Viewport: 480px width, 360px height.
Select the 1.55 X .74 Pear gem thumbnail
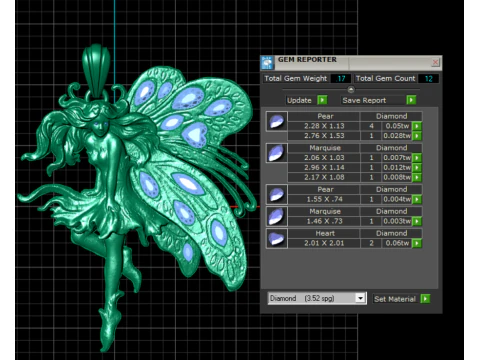(277, 194)
